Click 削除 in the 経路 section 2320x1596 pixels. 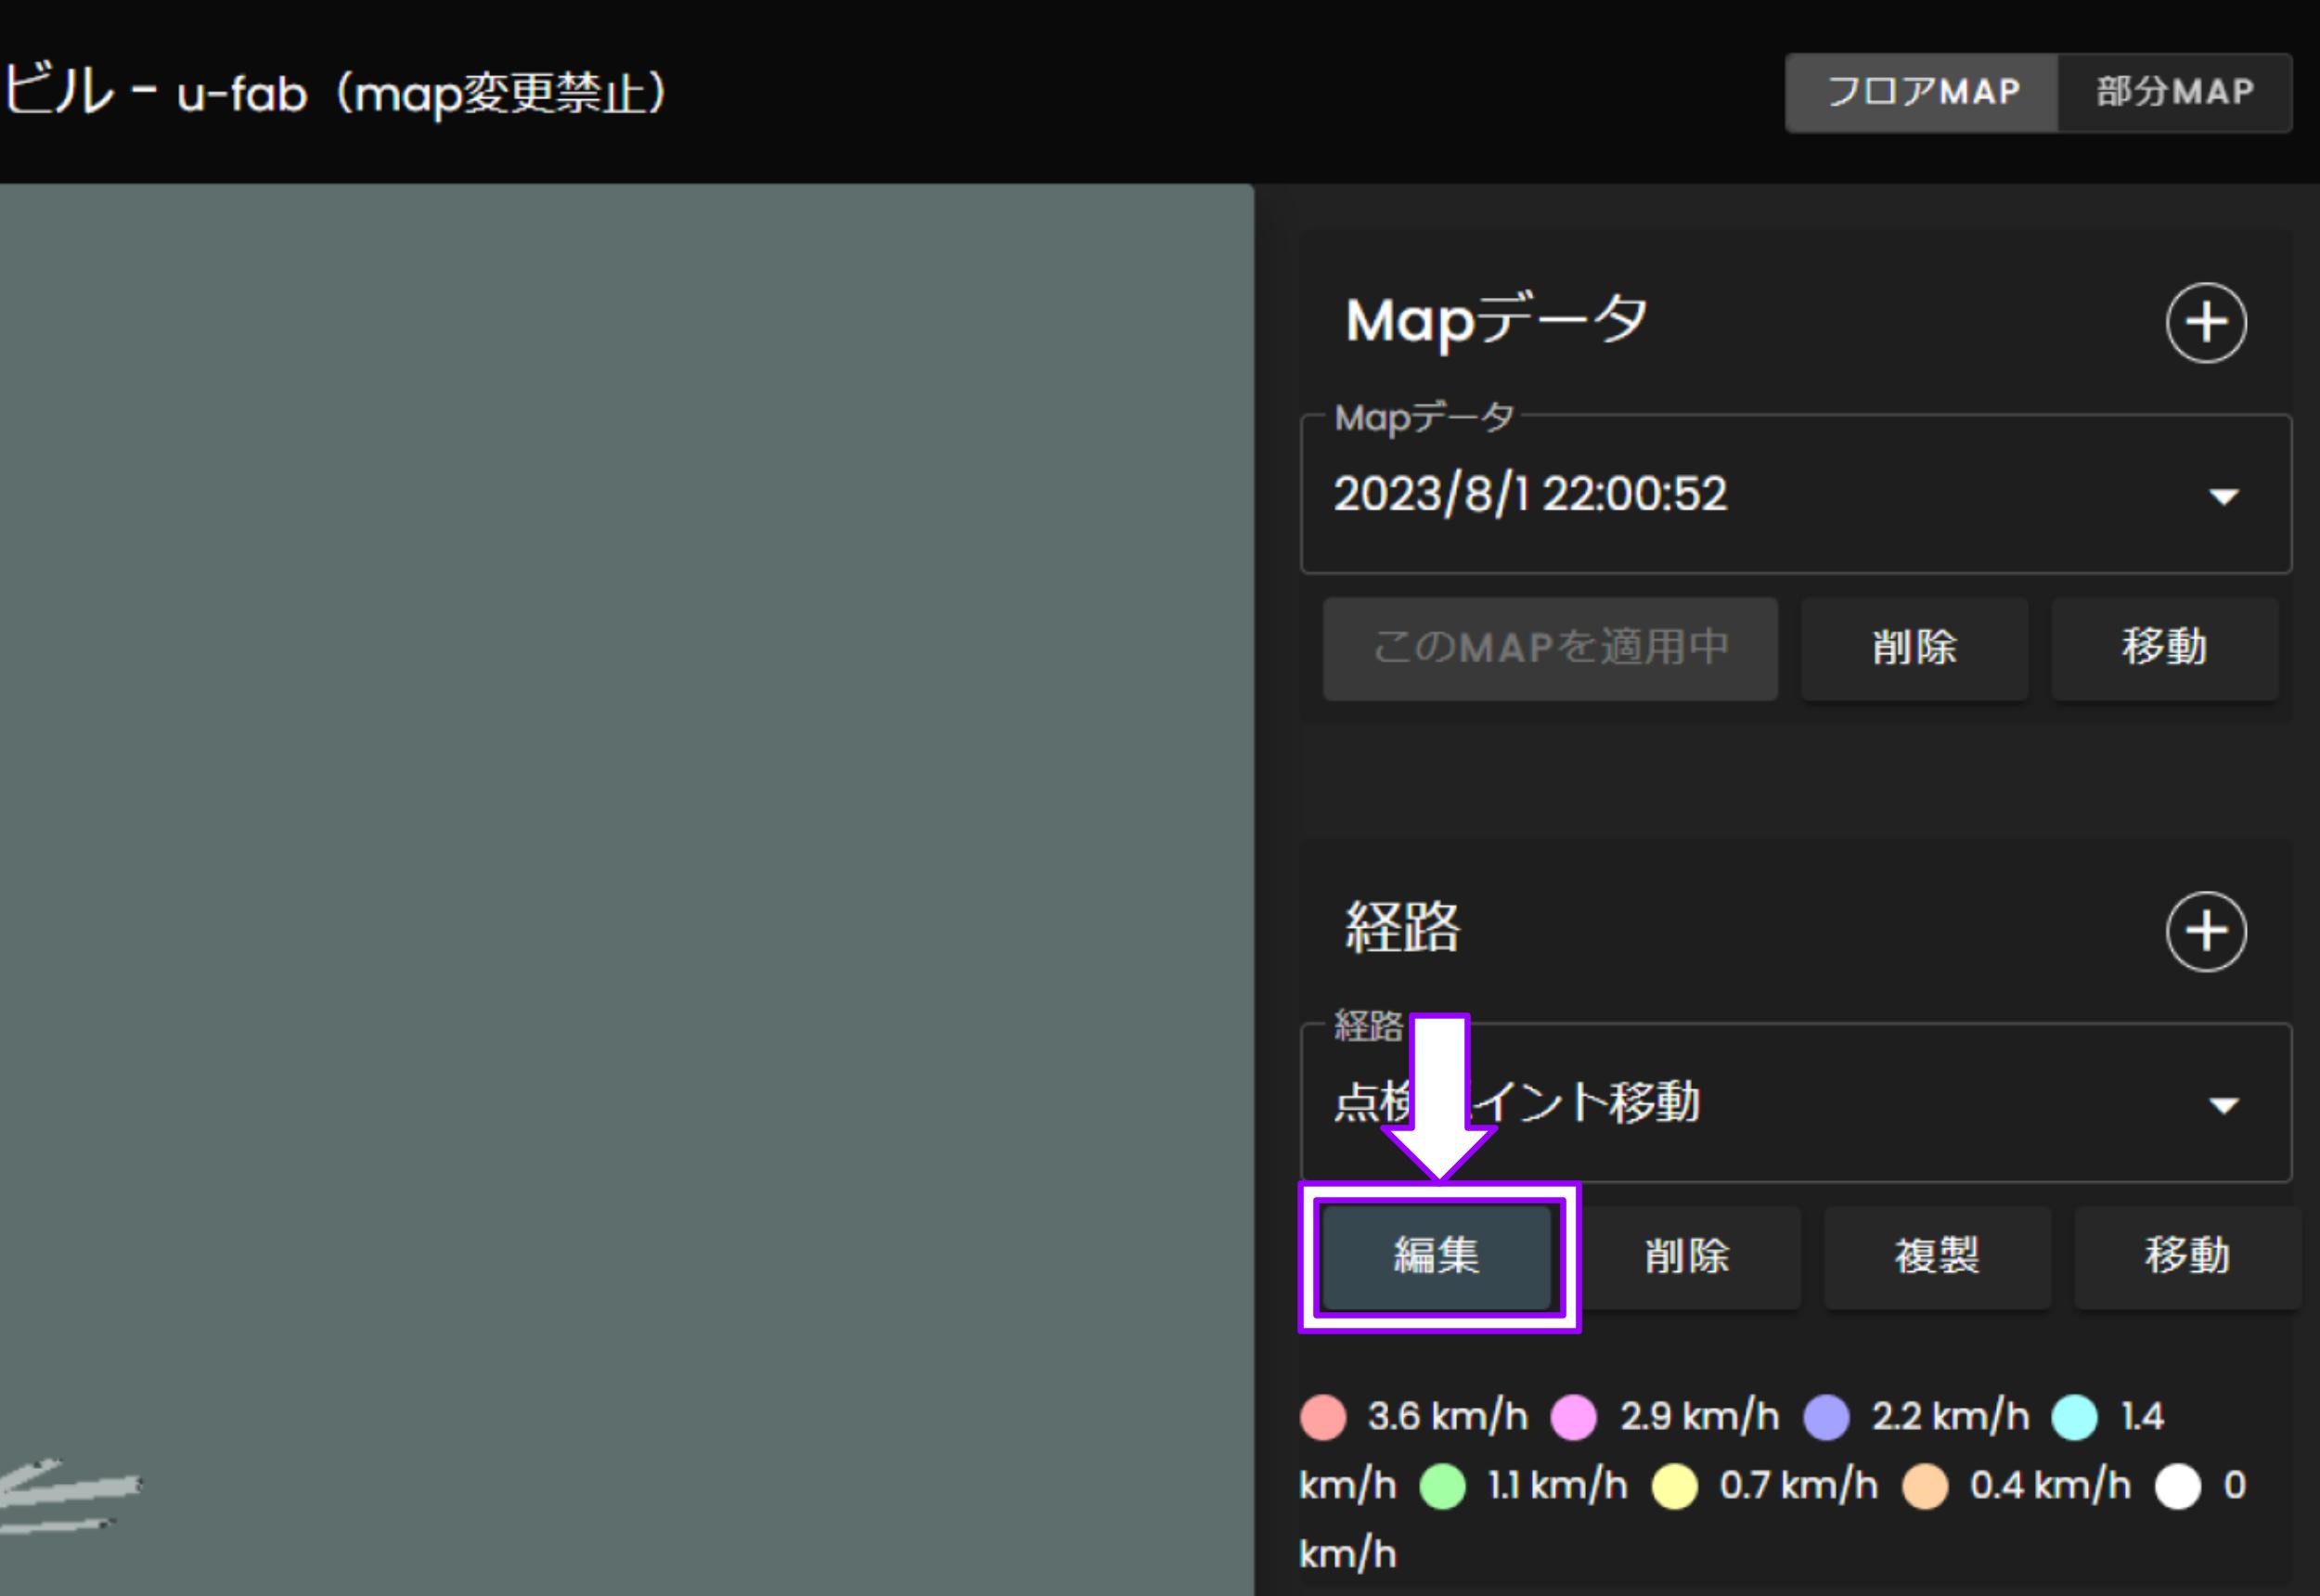tap(1687, 1256)
